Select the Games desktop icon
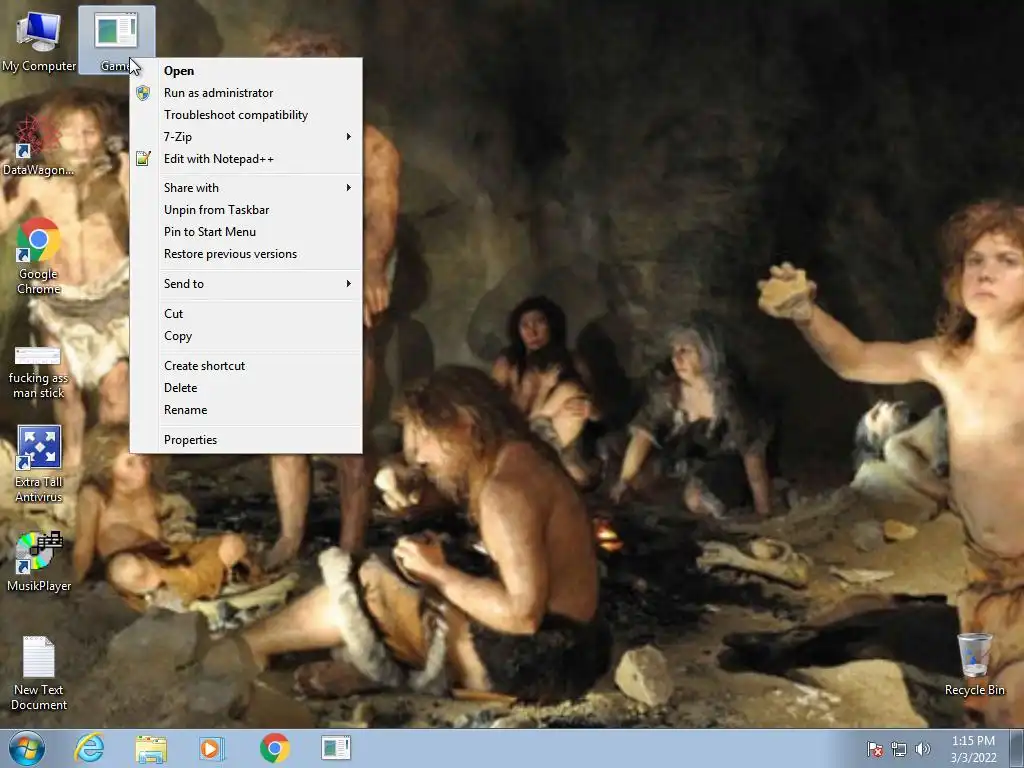The width and height of the screenshot is (1024, 768). pos(116,39)
